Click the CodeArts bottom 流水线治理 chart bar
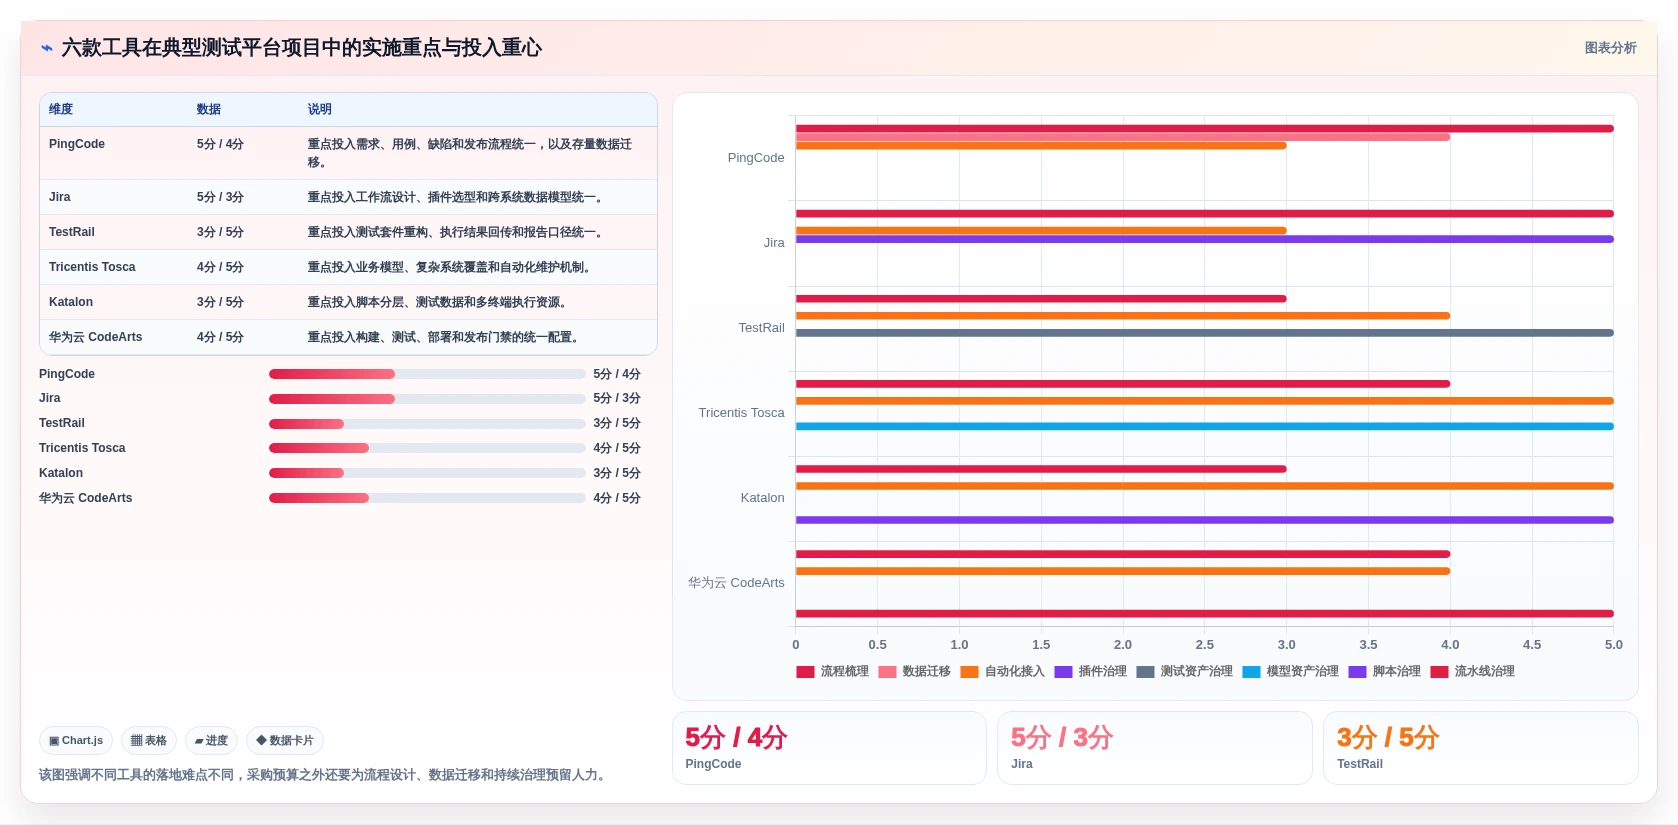The width and height of the screenshot is (1678, 825). [1205, 613]
